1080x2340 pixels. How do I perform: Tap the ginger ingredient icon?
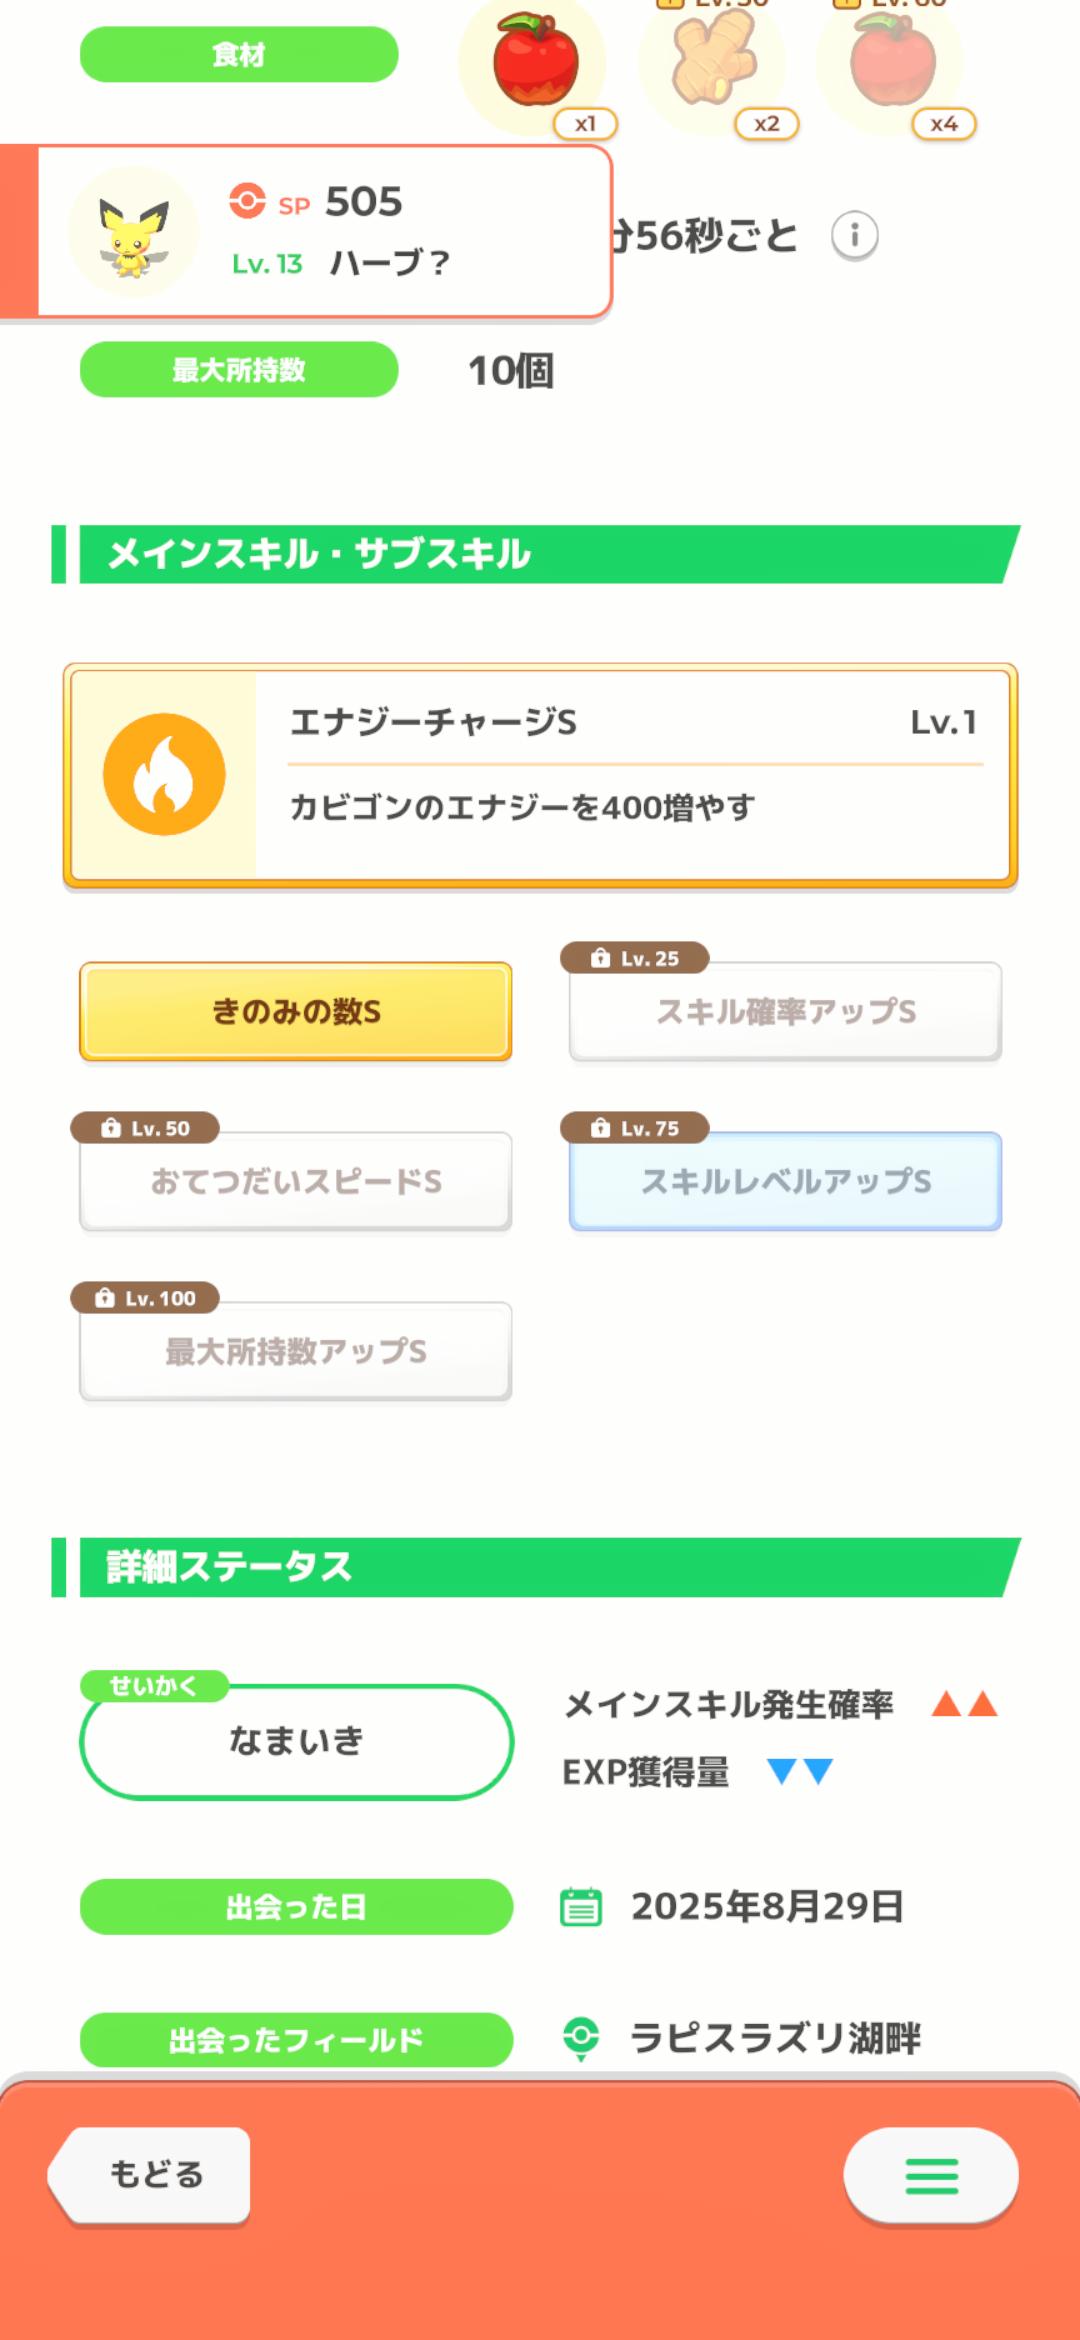click(712, 60)
